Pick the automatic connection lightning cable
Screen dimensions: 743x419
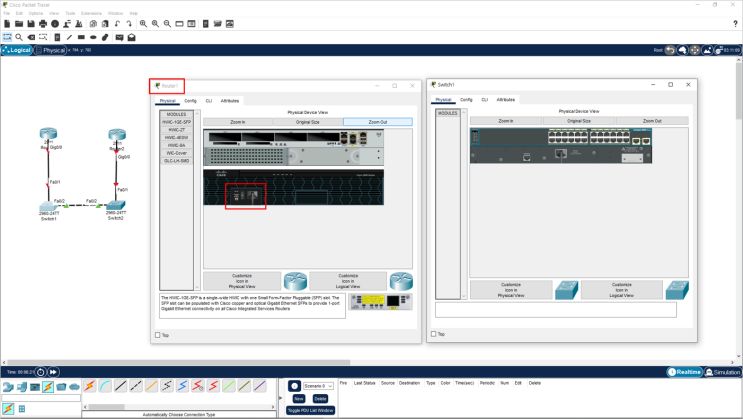90,386
